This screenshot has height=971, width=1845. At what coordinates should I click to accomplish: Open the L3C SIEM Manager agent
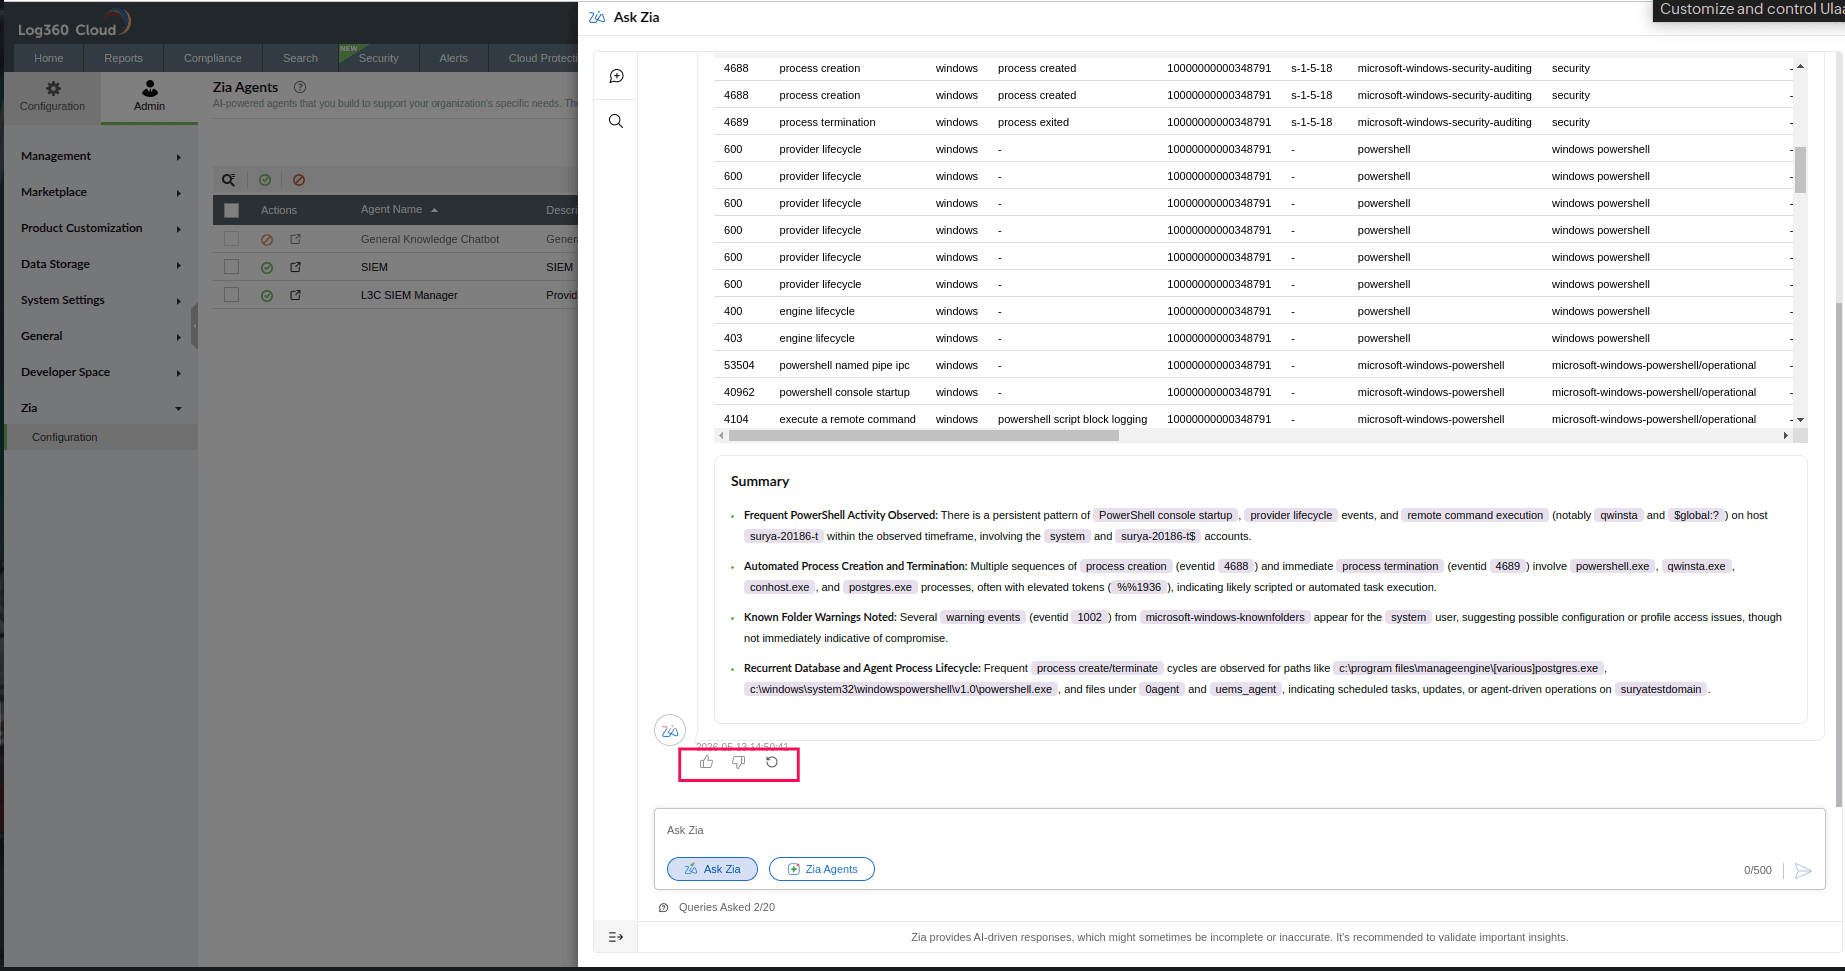[x=409, y=295]
